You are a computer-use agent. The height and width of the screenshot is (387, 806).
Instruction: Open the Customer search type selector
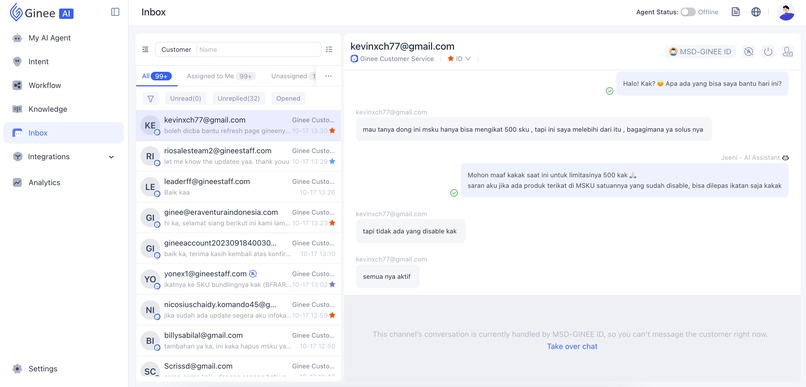(x=176, y=49)
